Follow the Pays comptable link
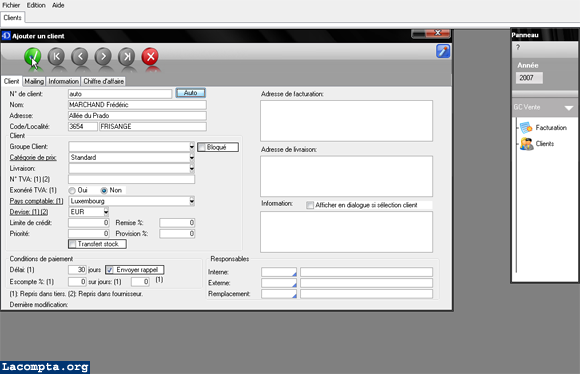Viewport: 580px width, 374px height. click(x=36, y=201)
